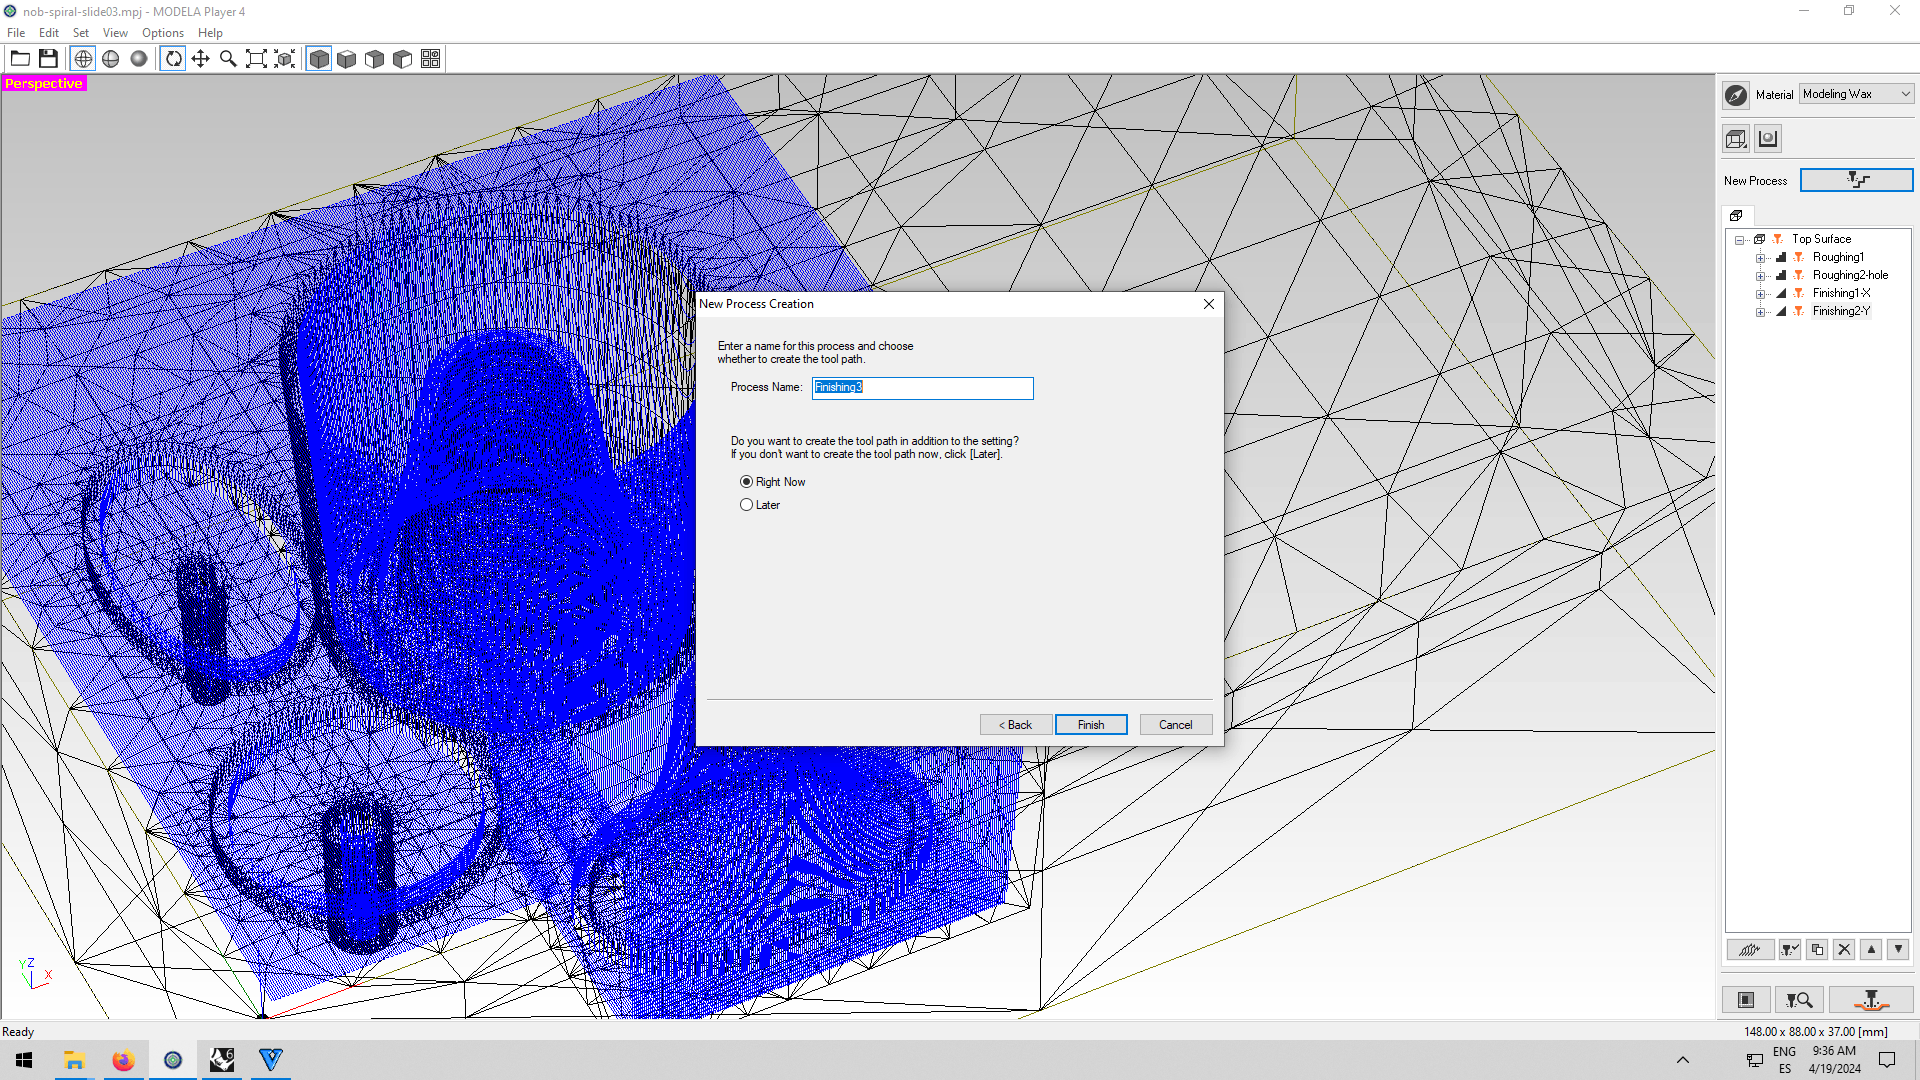Expand the Roughing1 tree node
The image size is (1920, 1080).
click(x=1761, y=258)
